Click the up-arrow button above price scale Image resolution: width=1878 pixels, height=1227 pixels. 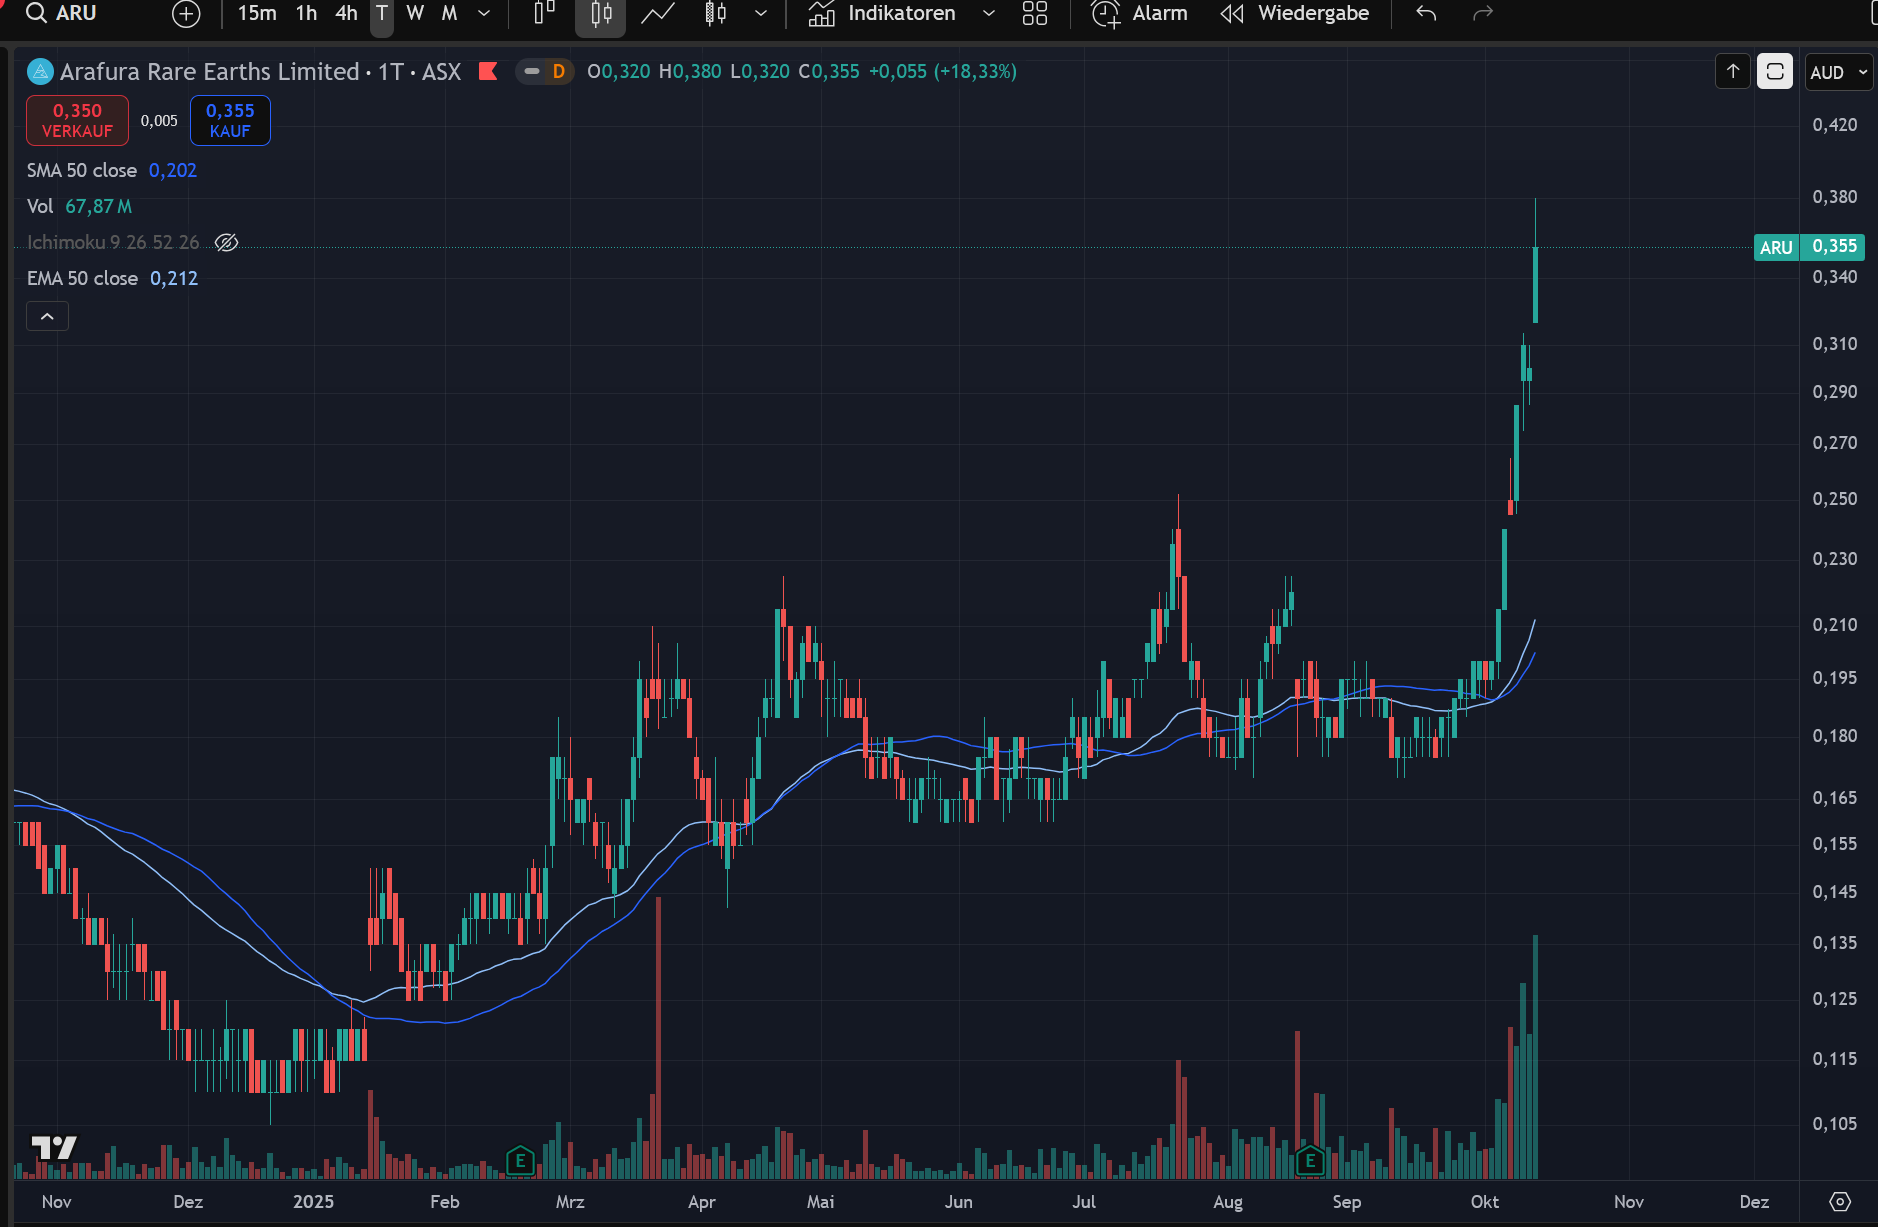coord(1733,72)
